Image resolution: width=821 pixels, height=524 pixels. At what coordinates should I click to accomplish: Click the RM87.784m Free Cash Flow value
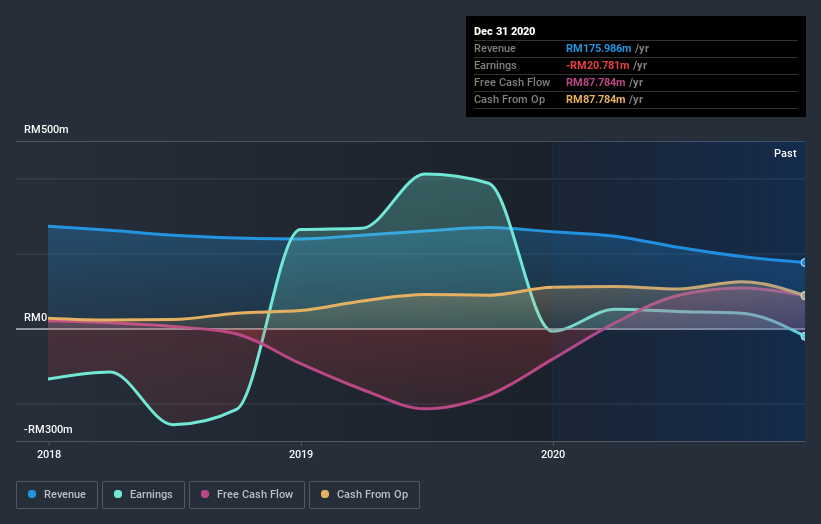pyautogui.click(x=595, y=82)
